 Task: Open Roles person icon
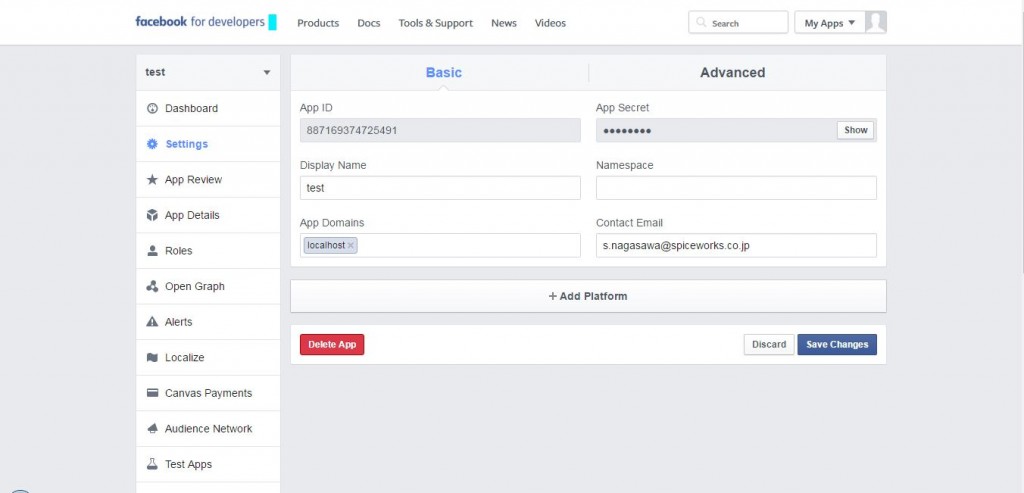click(x=152, y=251)
